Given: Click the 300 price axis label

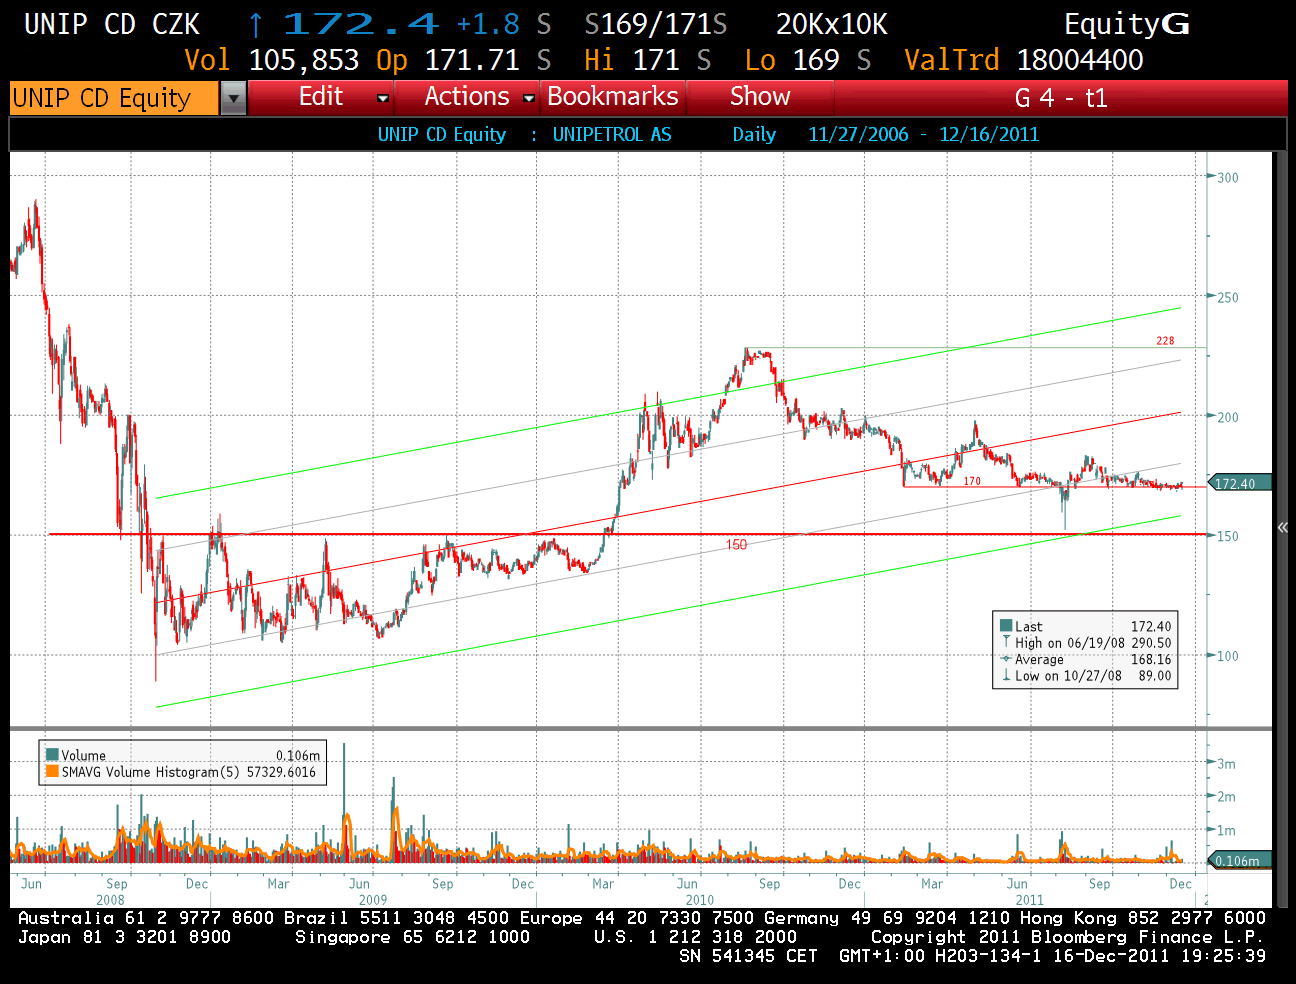Looking at the screenshot, I should (x=1228, y=178).
